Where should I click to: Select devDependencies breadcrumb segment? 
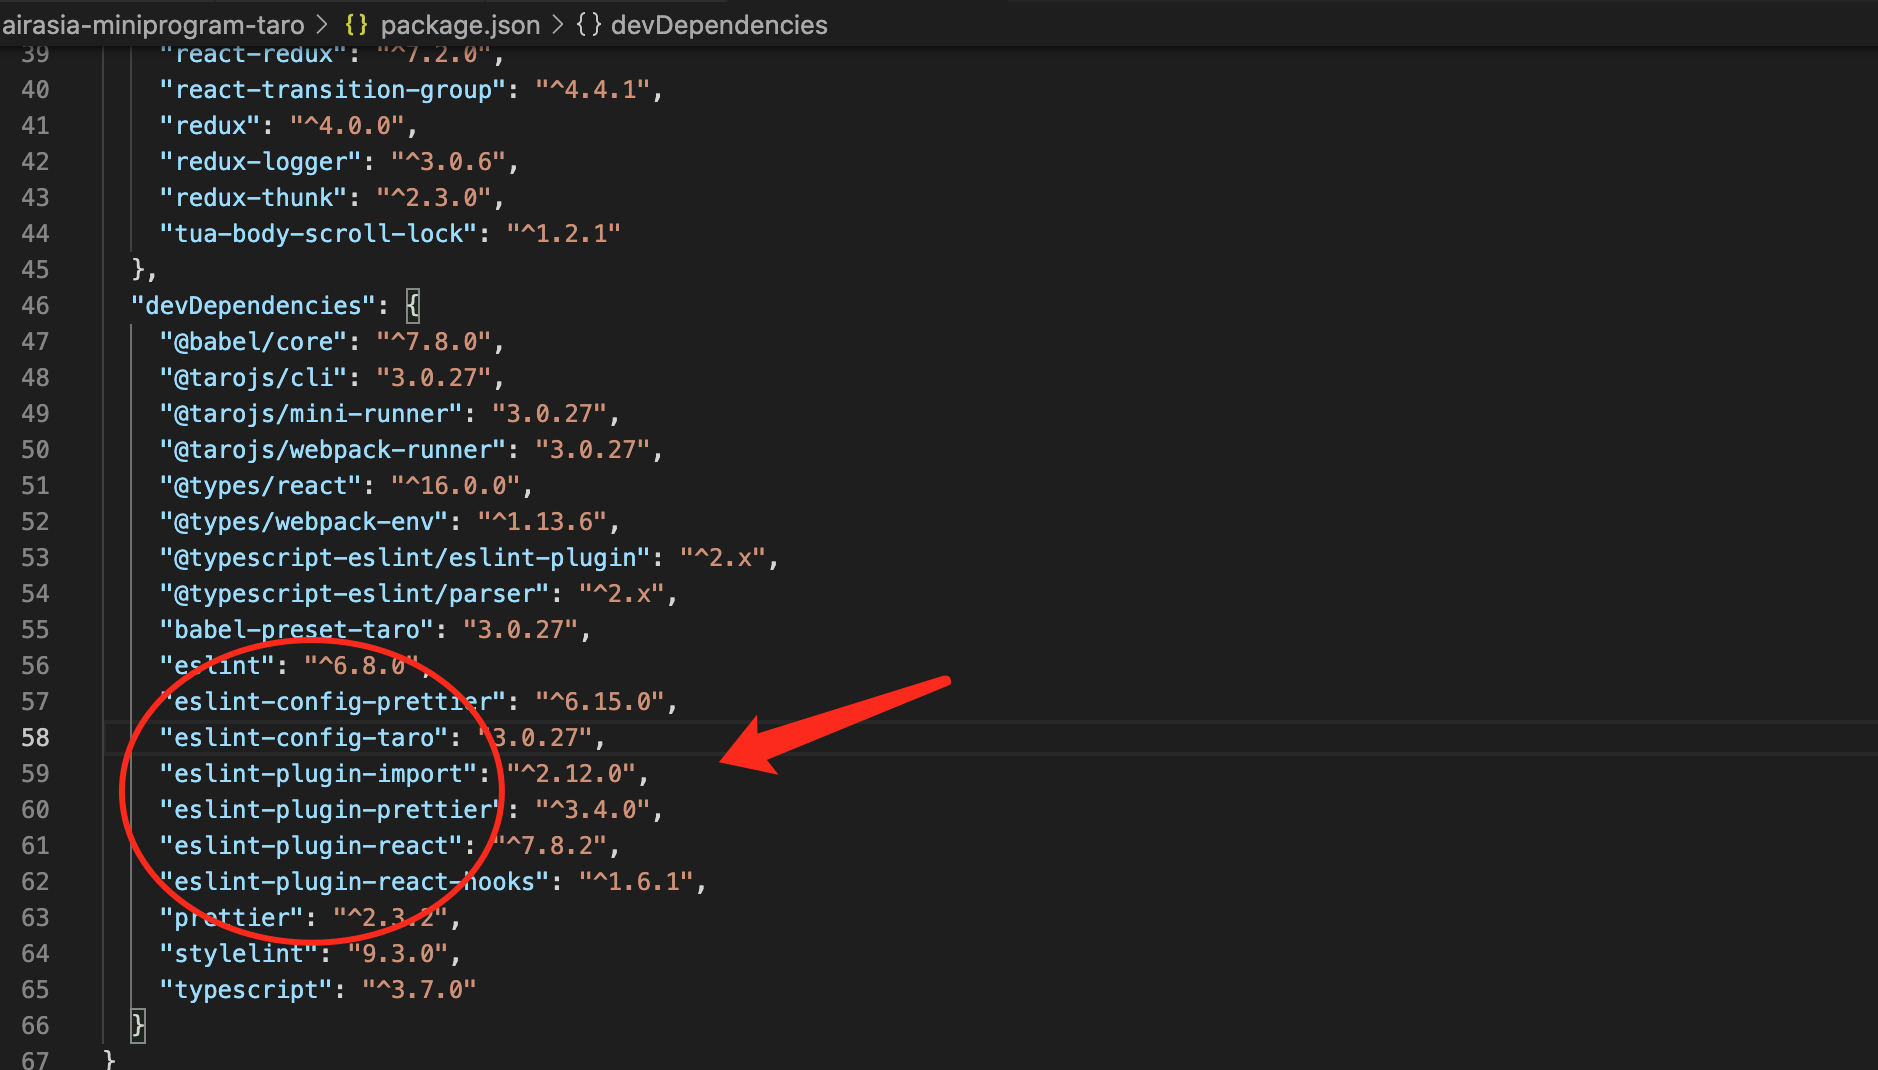point(719,25)
